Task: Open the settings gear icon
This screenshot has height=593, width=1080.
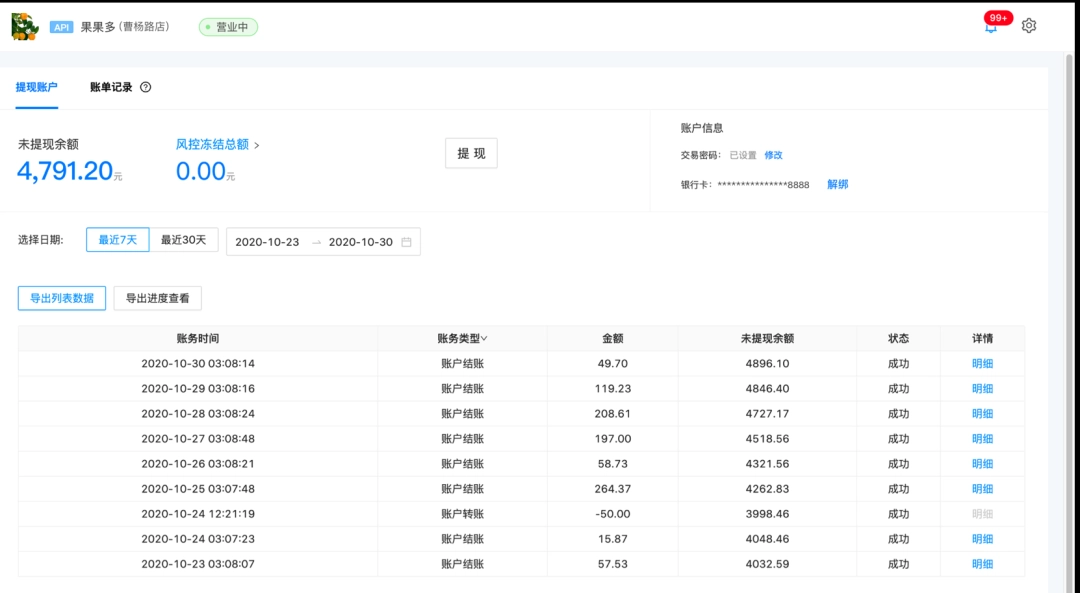Action: click(1029, 25)
